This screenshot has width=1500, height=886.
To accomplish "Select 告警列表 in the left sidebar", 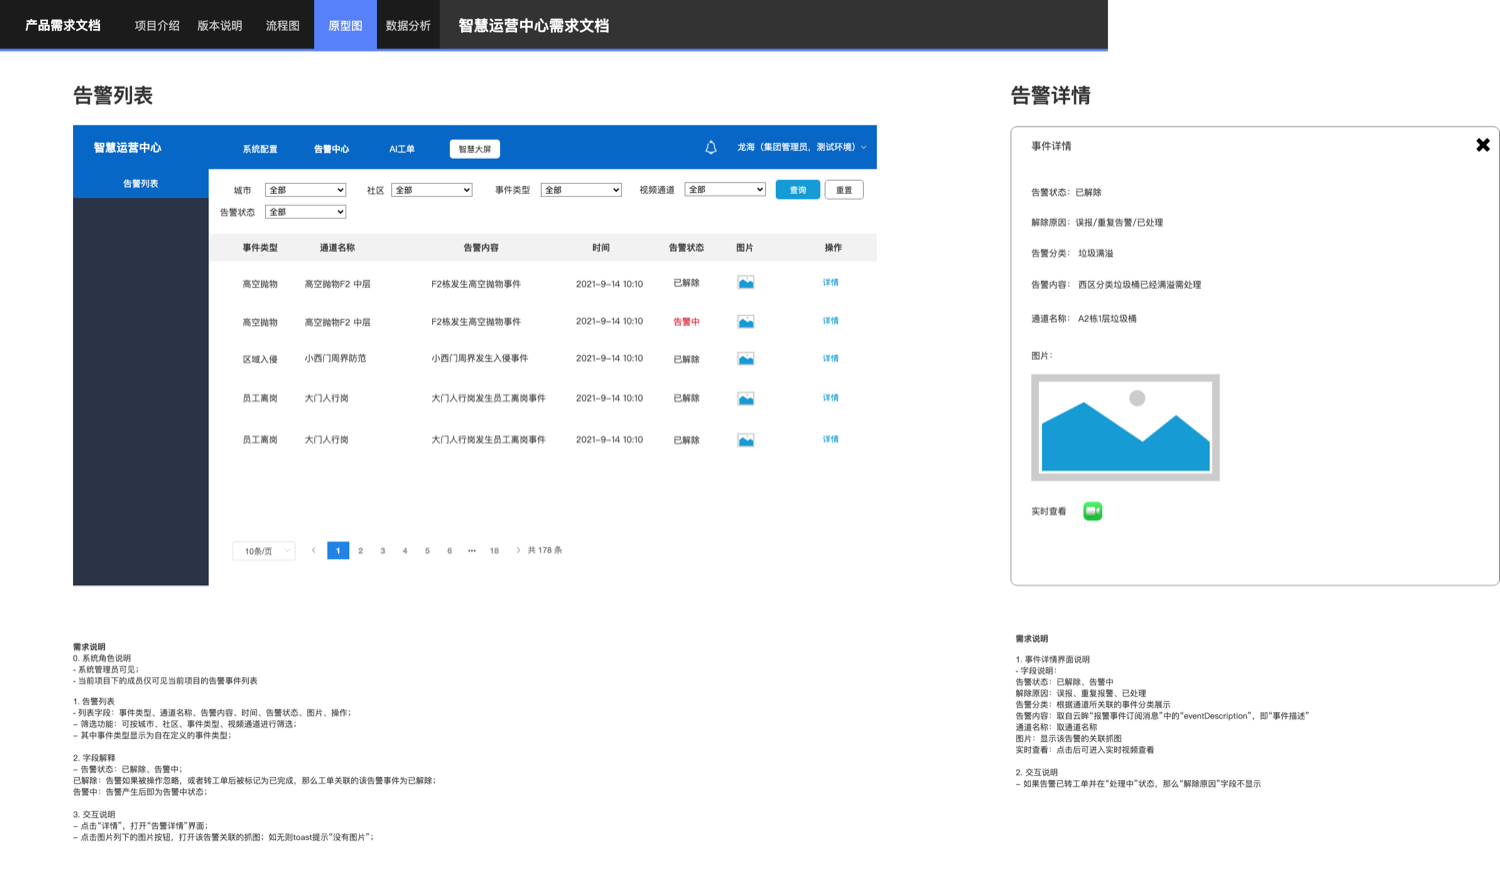I will coord(141,184).
